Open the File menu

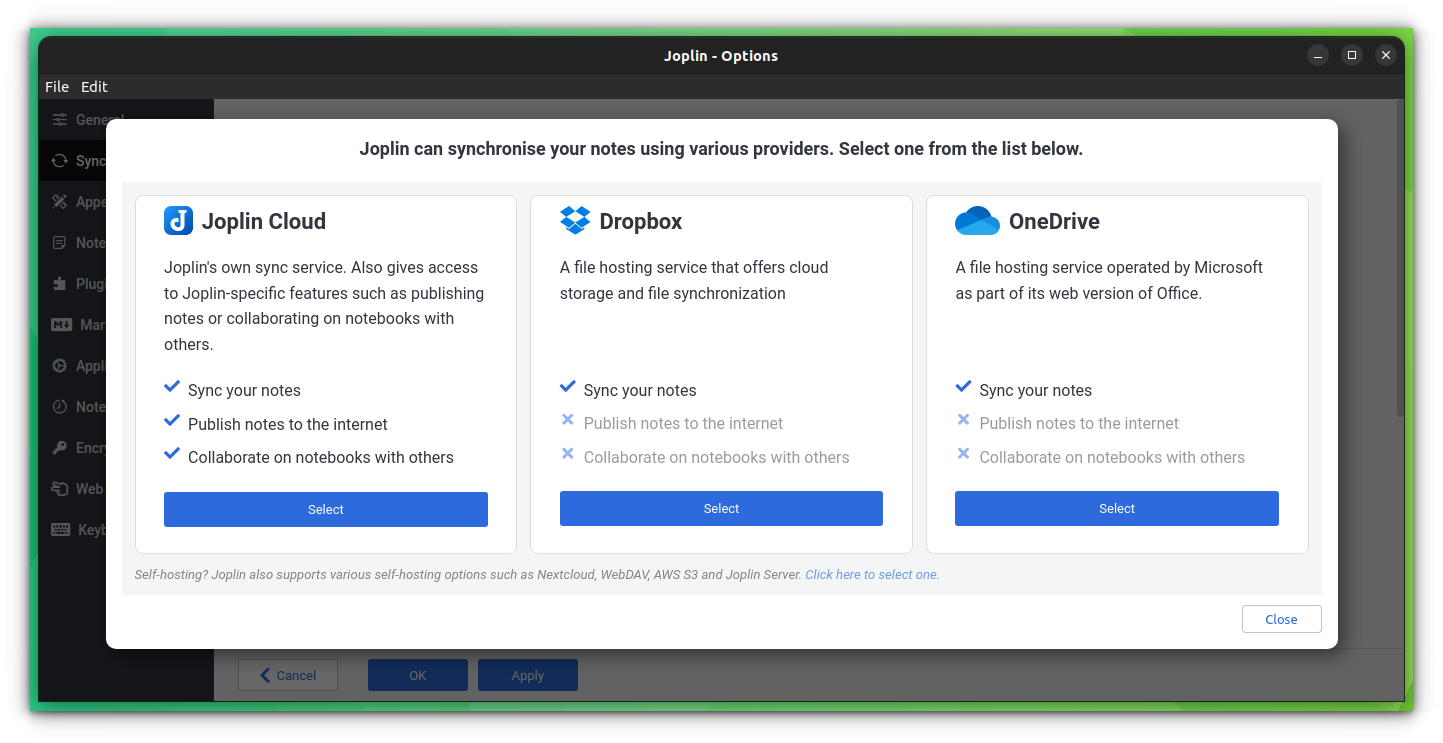point(57,87)
